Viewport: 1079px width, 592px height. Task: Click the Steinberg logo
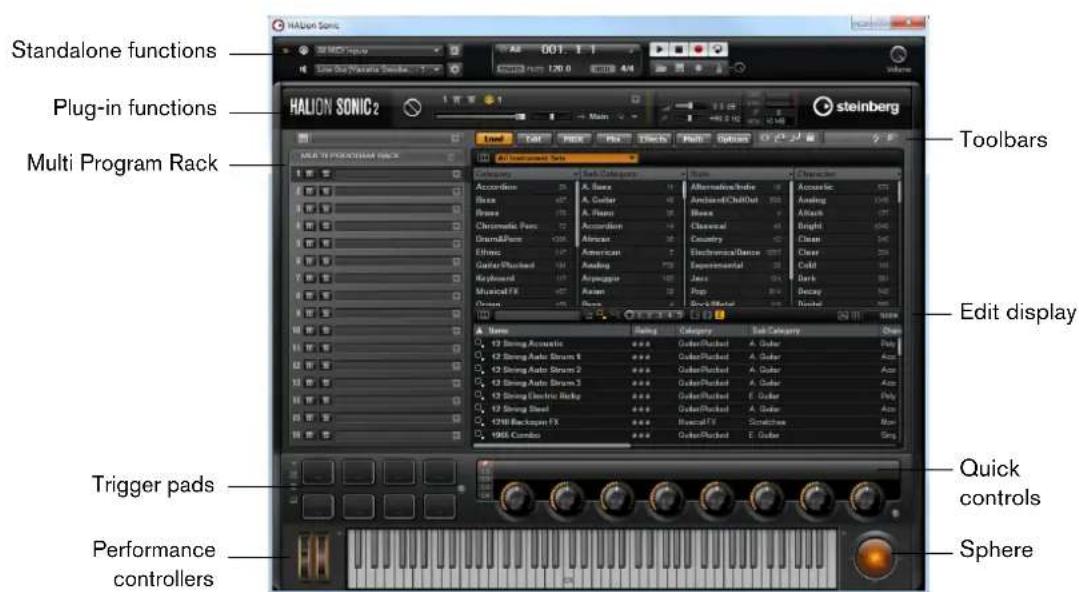pos(857,107)
